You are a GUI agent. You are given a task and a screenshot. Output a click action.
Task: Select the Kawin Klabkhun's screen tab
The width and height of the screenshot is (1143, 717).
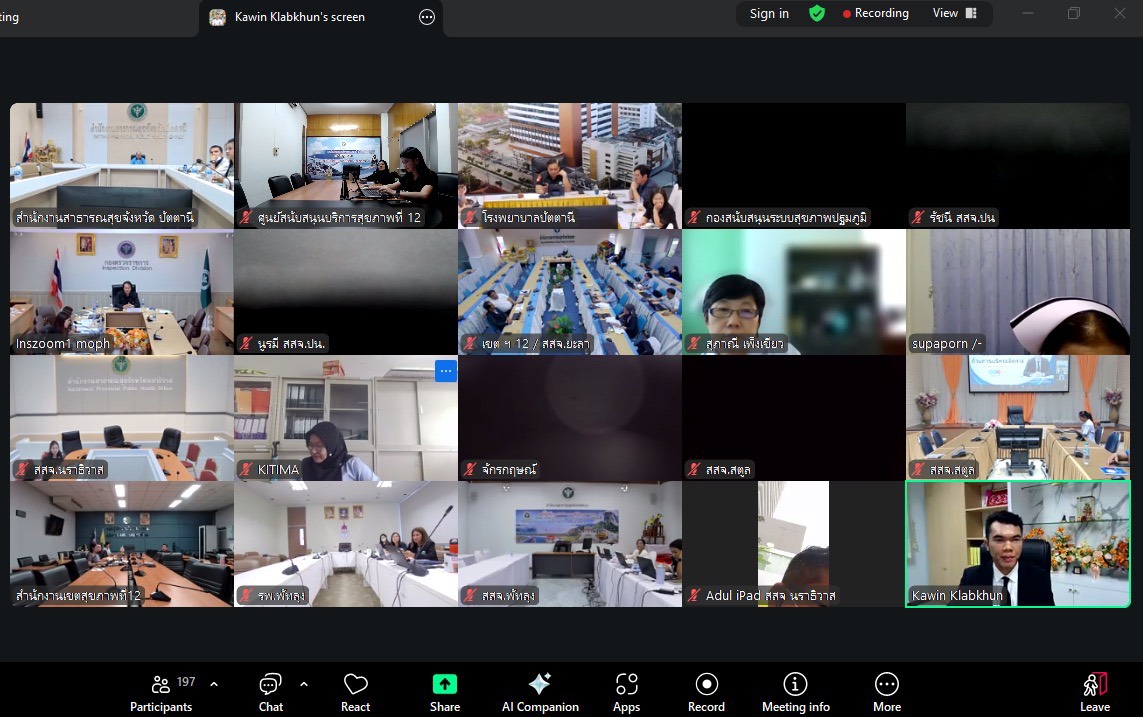(x=300, y=17)
